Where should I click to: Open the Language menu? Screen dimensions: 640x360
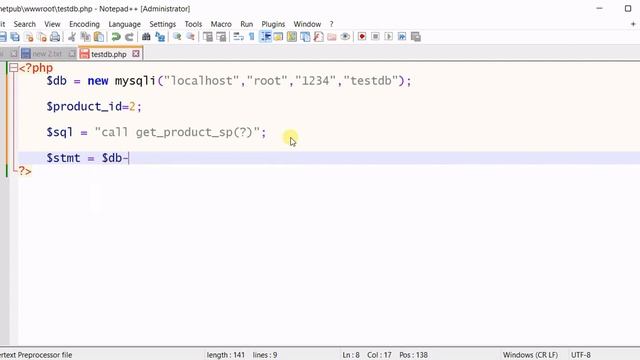pos(124,24)
